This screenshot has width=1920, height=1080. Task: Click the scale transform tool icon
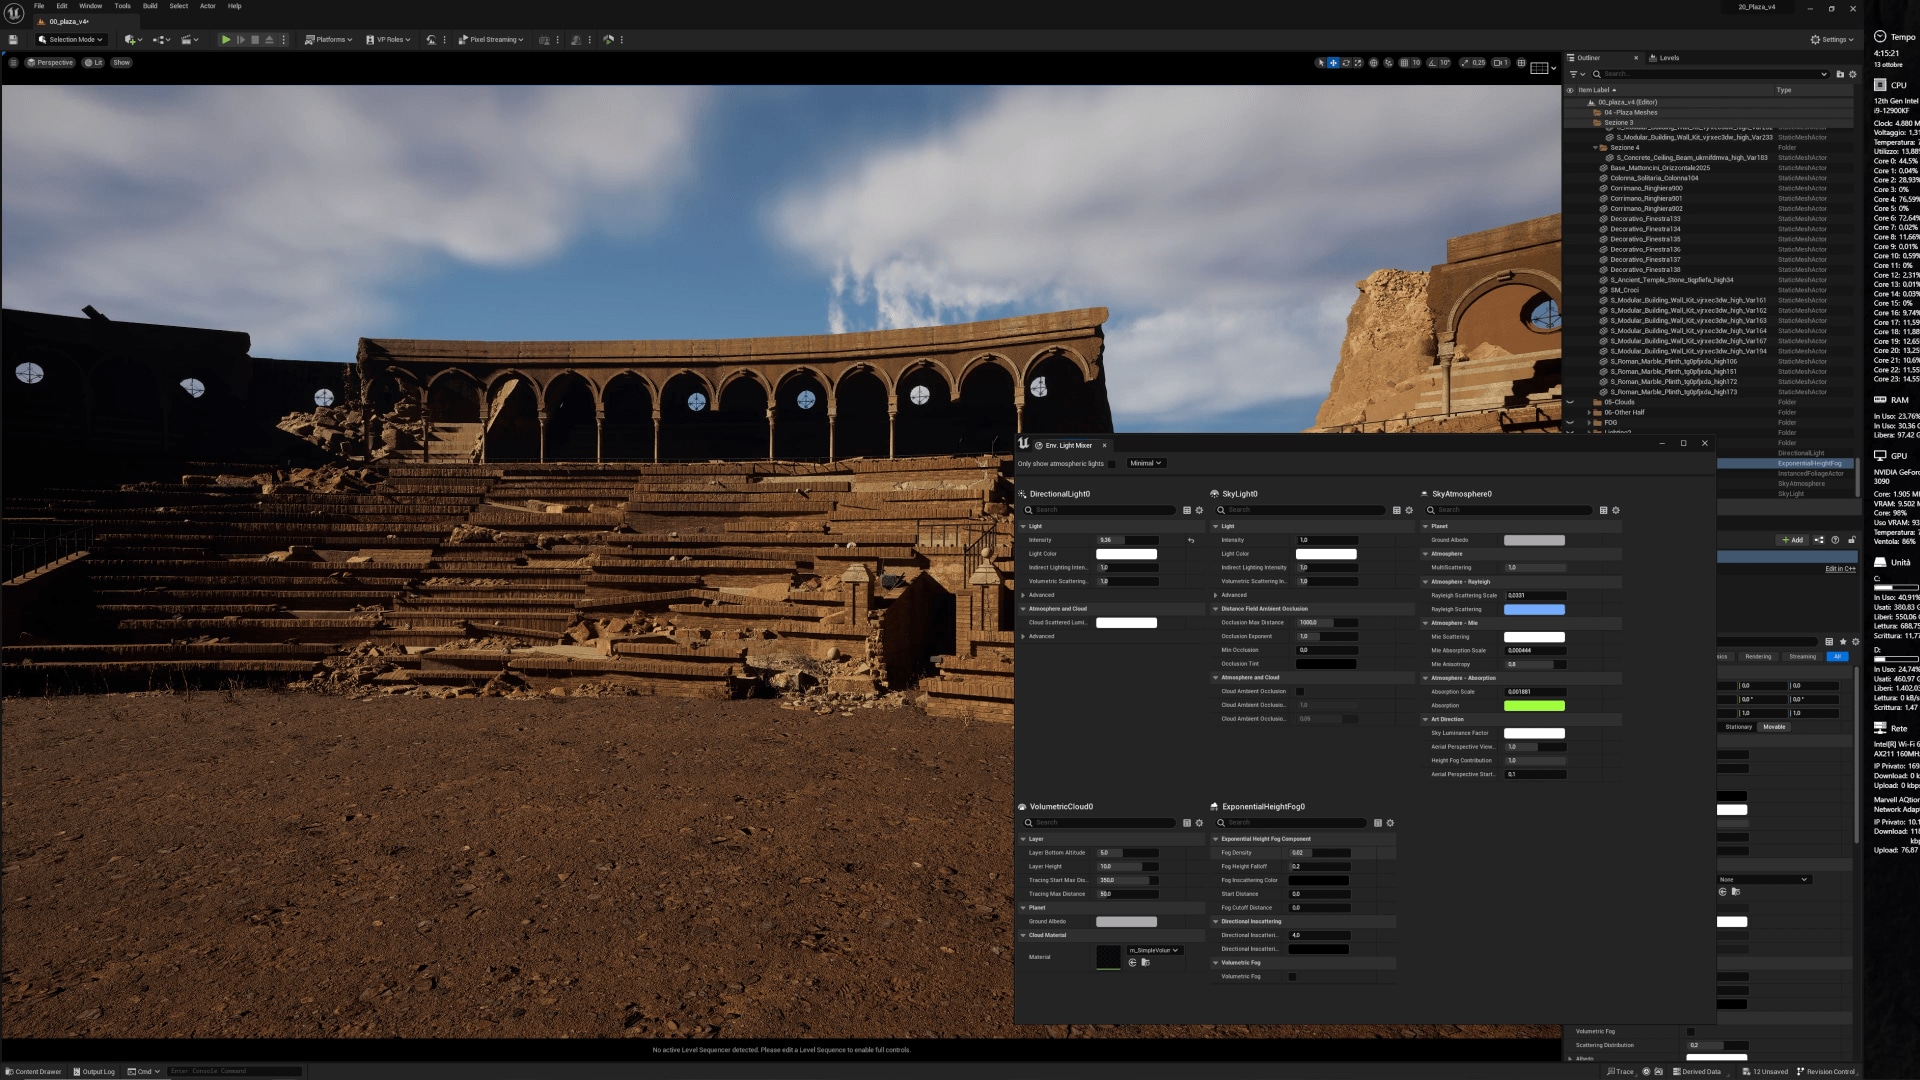(1358, 63)
